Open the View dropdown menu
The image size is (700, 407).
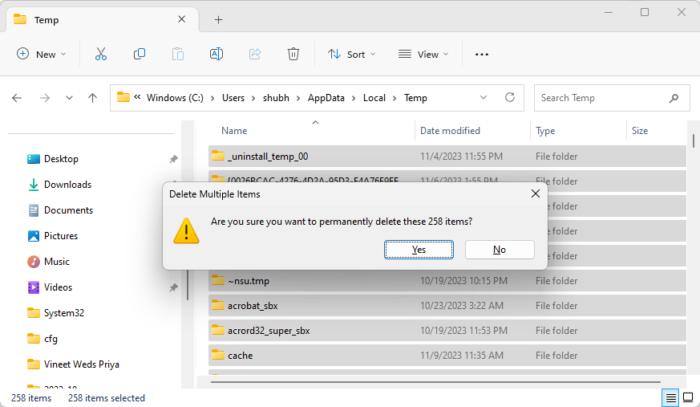pyautogui.click(x=423, y=54)
